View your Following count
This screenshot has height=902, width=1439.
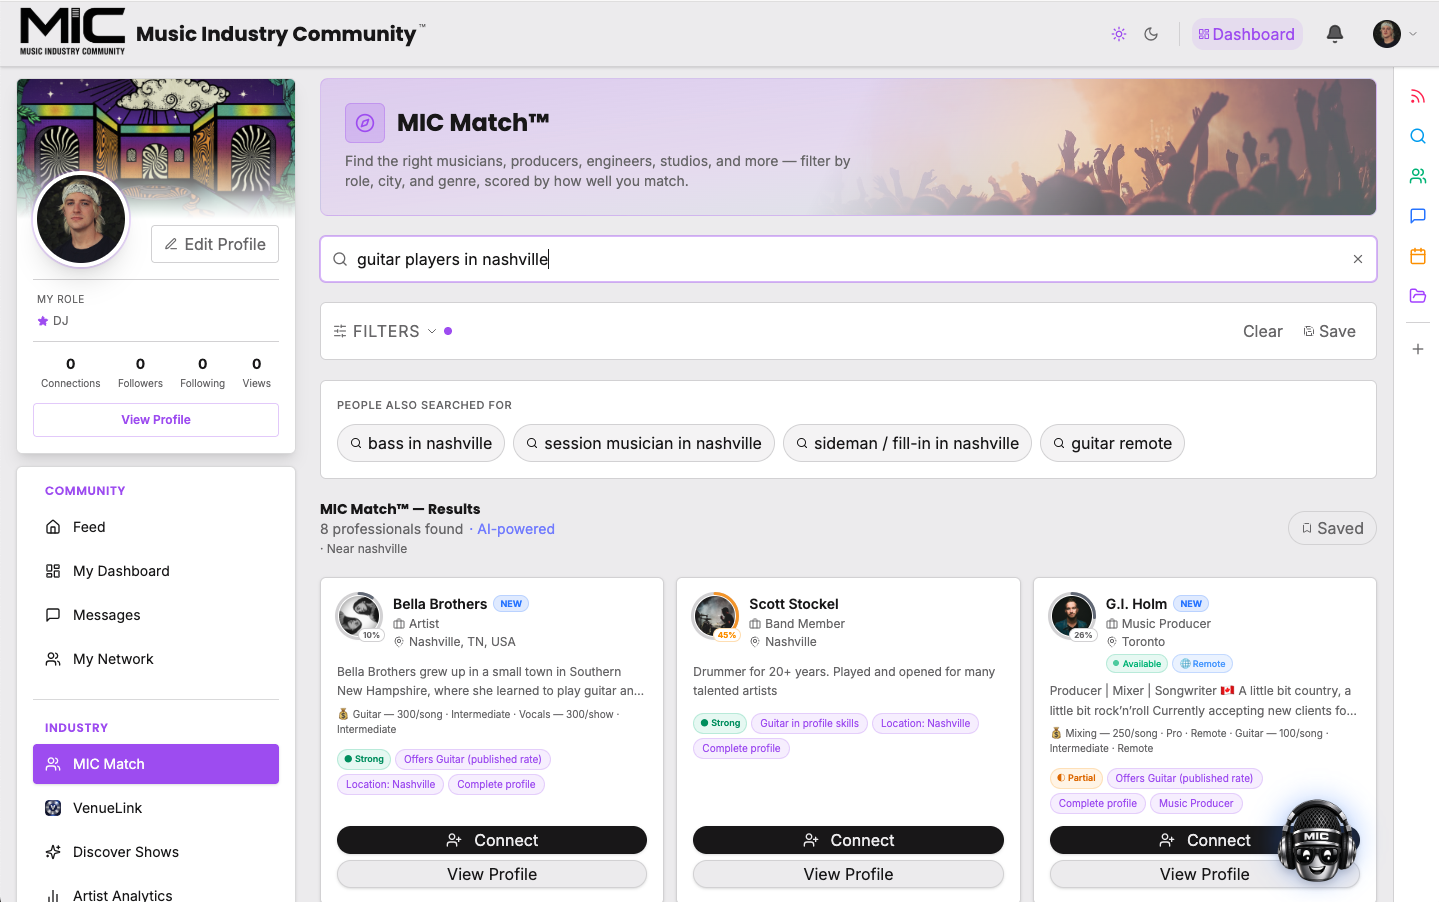coord(202,372)
